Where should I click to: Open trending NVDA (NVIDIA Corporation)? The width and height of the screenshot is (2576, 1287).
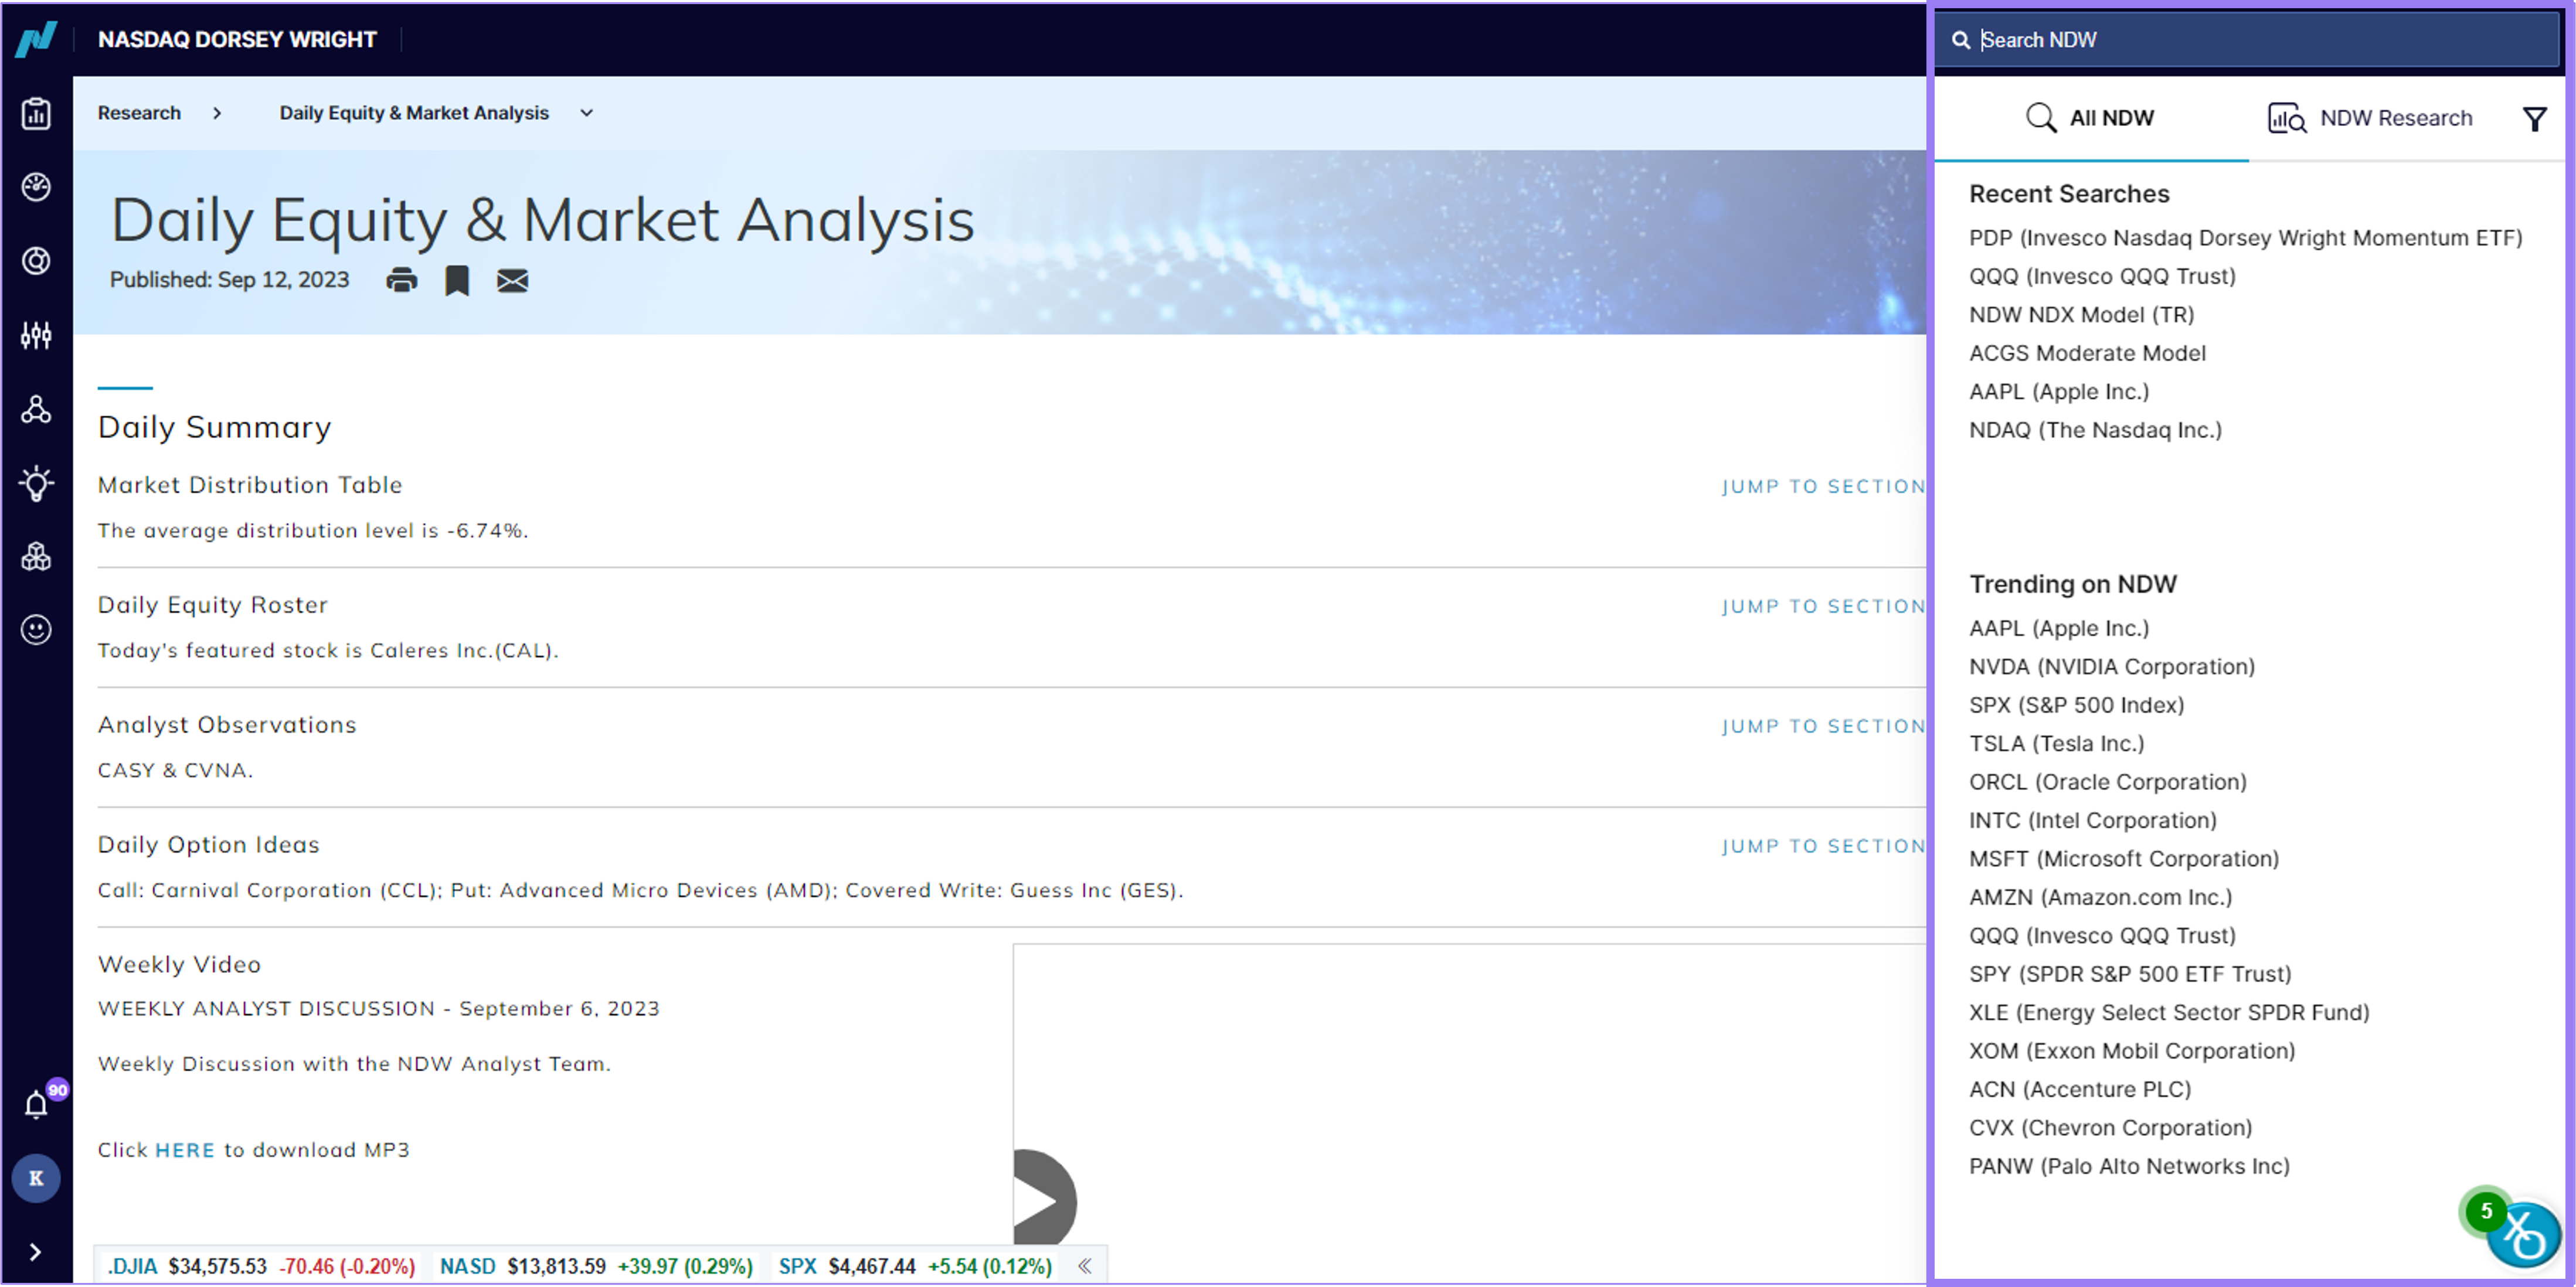[x=2112, y=667]
